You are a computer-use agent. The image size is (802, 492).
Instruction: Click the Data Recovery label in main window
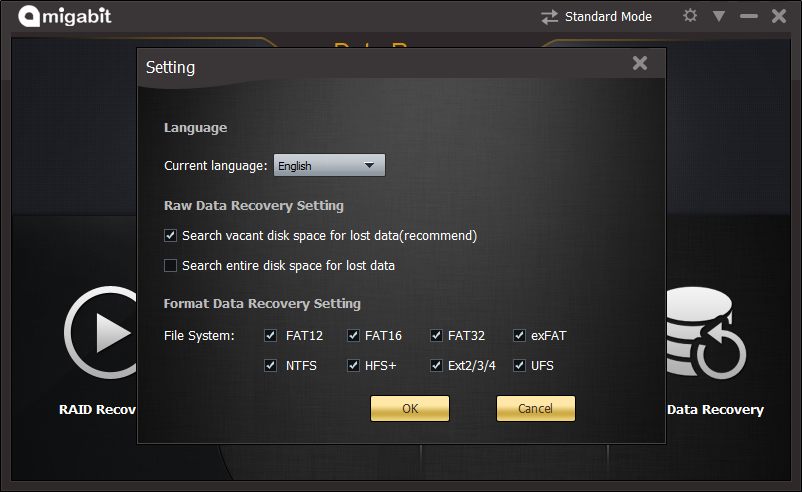[715, 410]
